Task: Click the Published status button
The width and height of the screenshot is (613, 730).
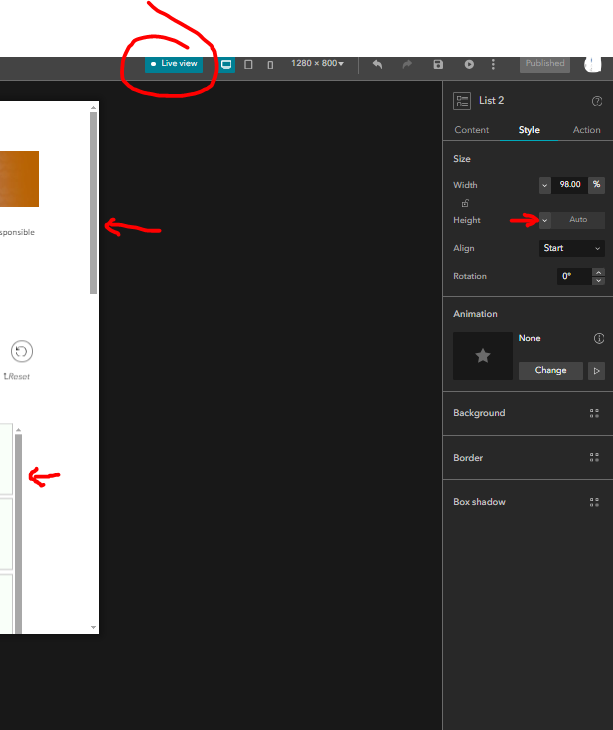Action: (x=545, y=64)
